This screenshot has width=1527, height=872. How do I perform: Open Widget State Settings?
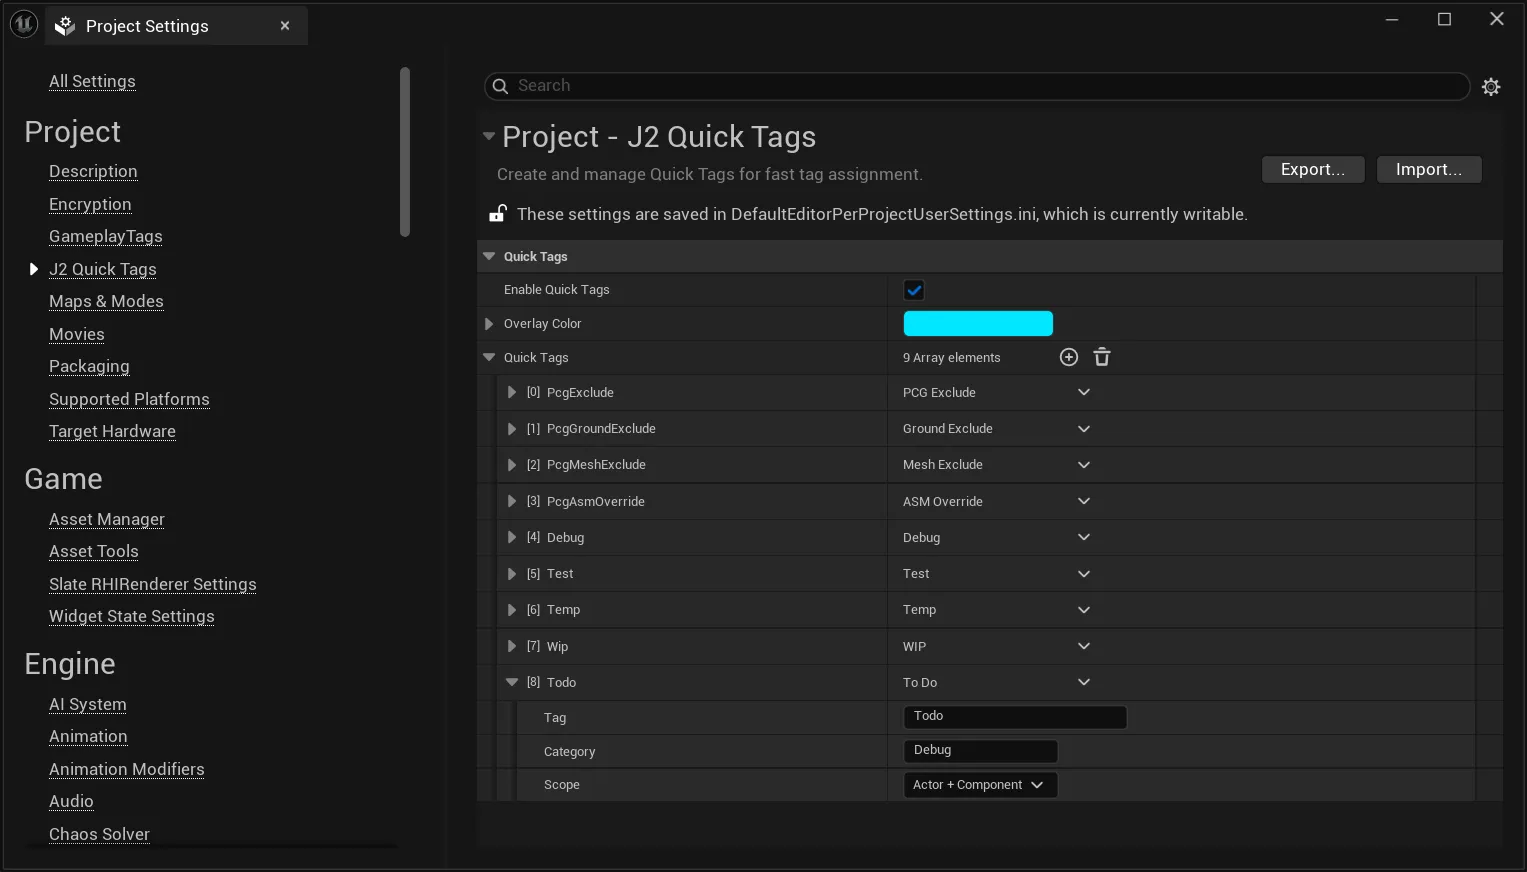132,616
